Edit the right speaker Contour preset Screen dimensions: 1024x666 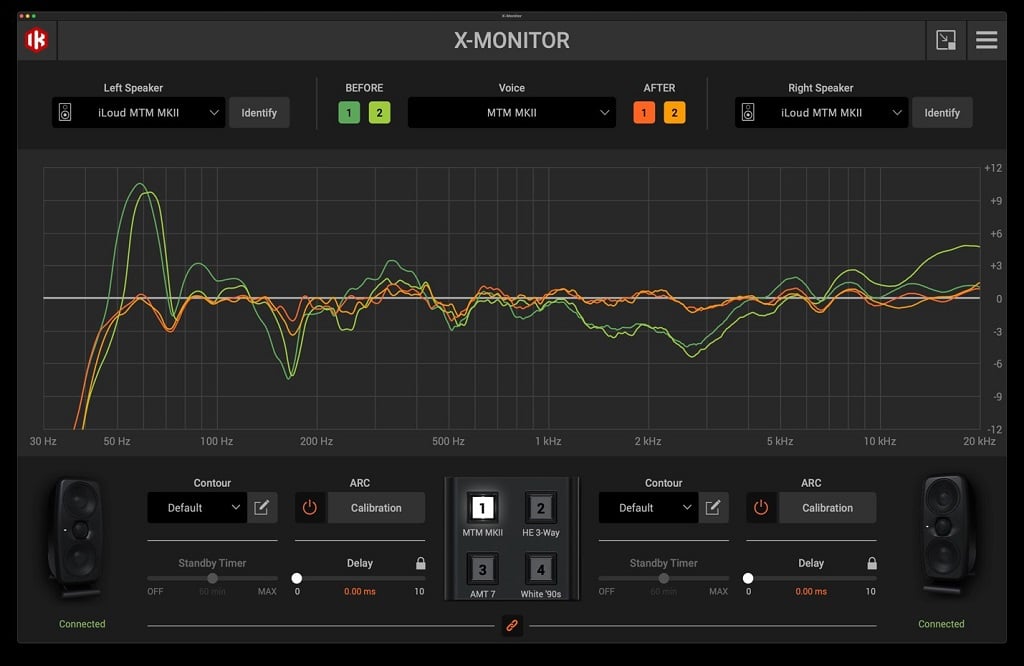[x=713, y=507]
